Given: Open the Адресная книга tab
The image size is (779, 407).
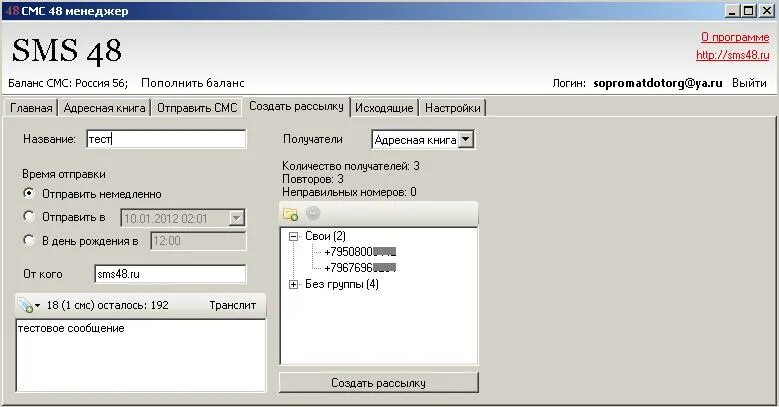Looking at the screenshot, I should (104, 108).
